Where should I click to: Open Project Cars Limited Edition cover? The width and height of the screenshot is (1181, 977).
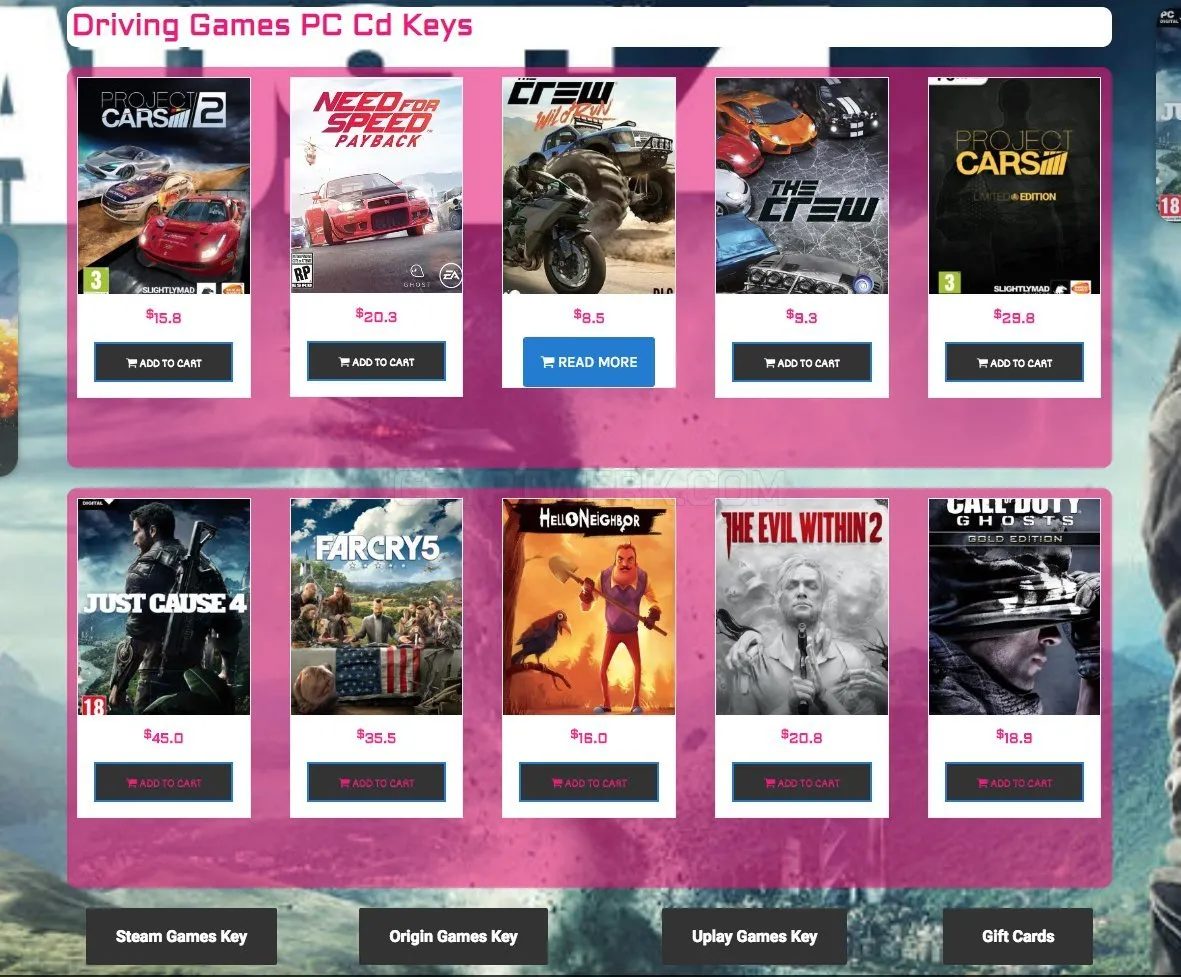pyautogui.click(x=1015, y=185)
